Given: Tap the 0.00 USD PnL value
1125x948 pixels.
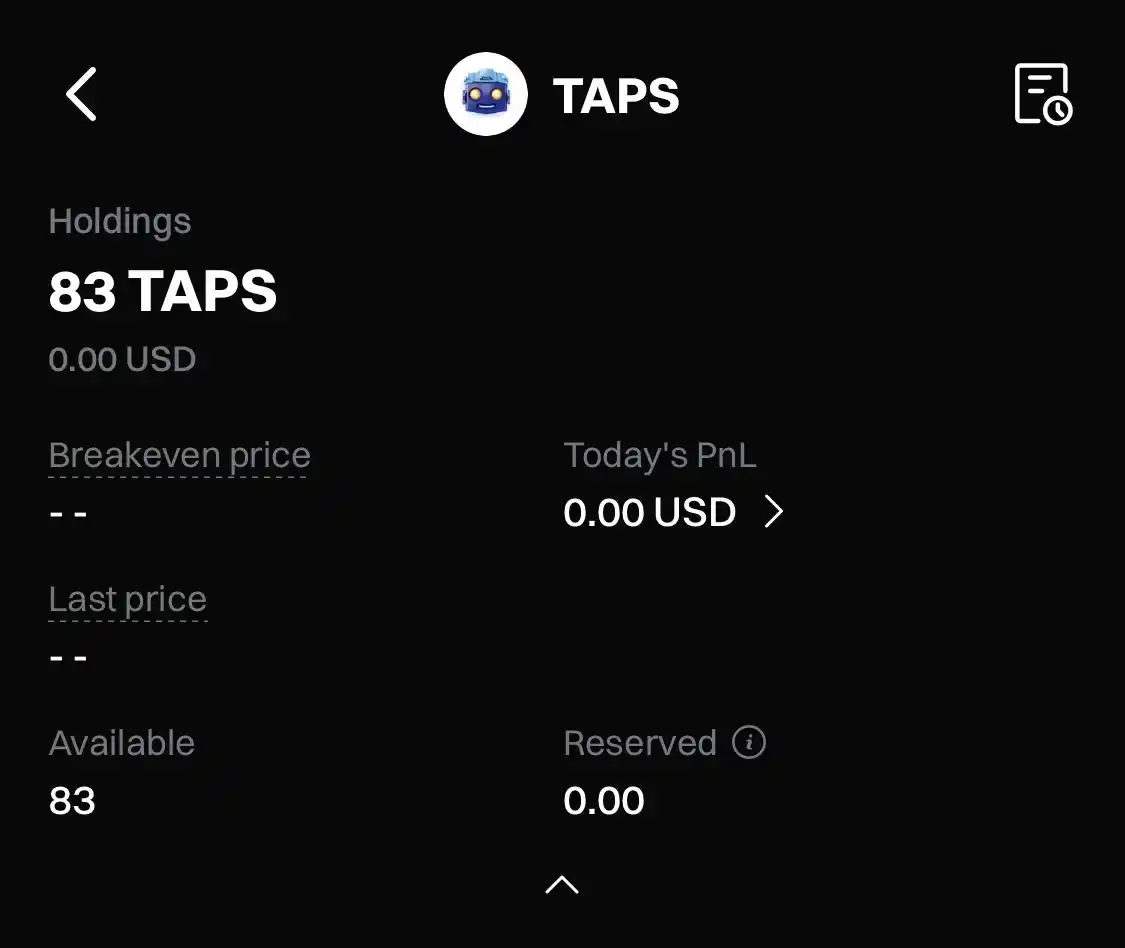Looking at the screenshot, I should tap(649, 512).
